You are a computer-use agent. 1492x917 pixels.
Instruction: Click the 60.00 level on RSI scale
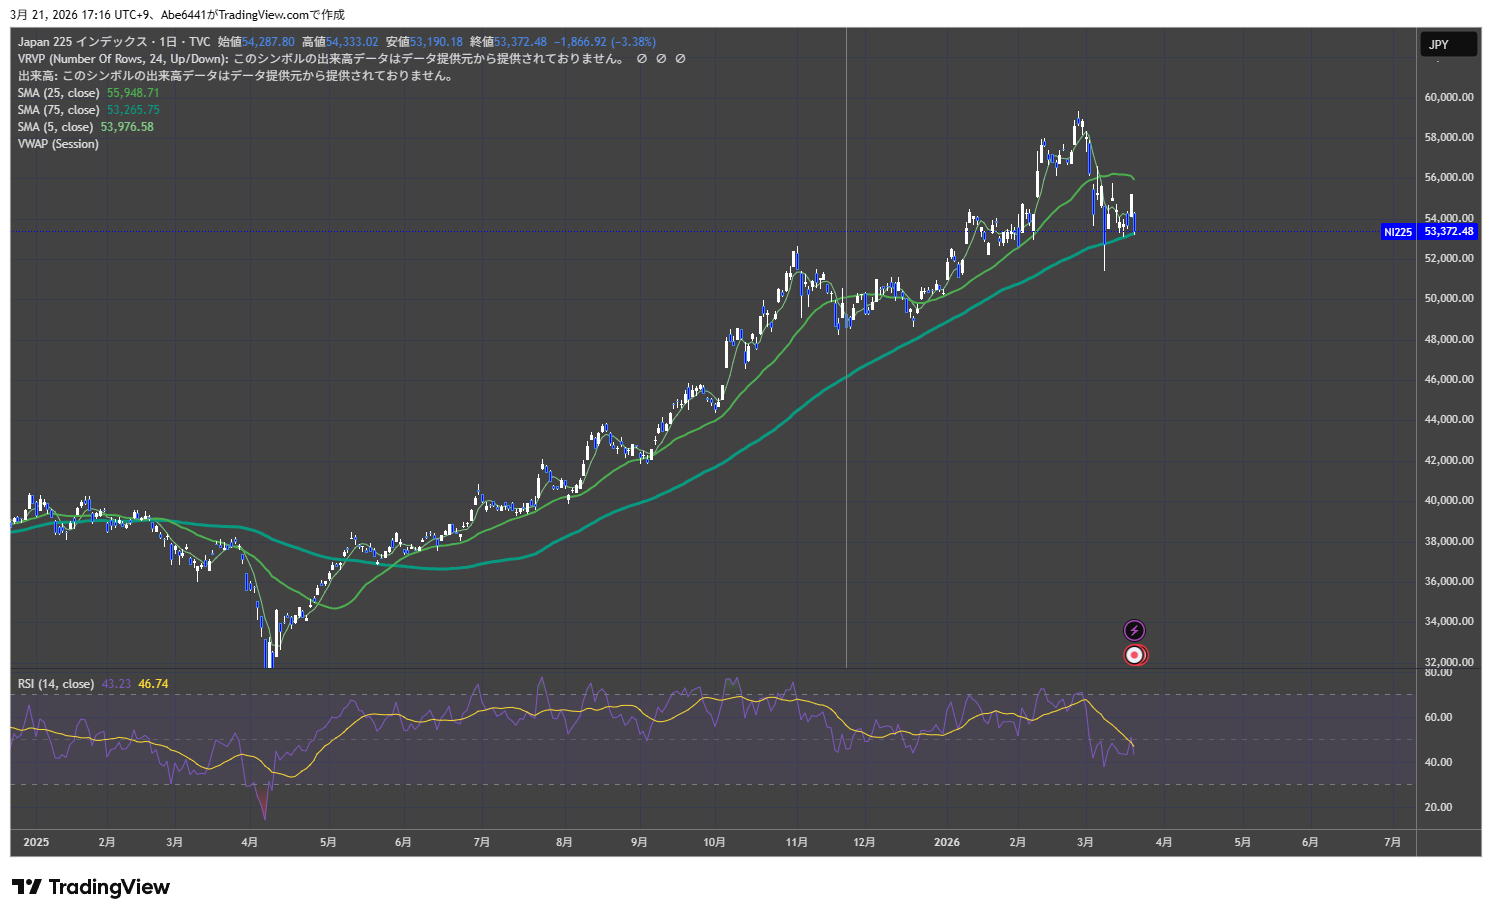click(x=1438, y=717)
